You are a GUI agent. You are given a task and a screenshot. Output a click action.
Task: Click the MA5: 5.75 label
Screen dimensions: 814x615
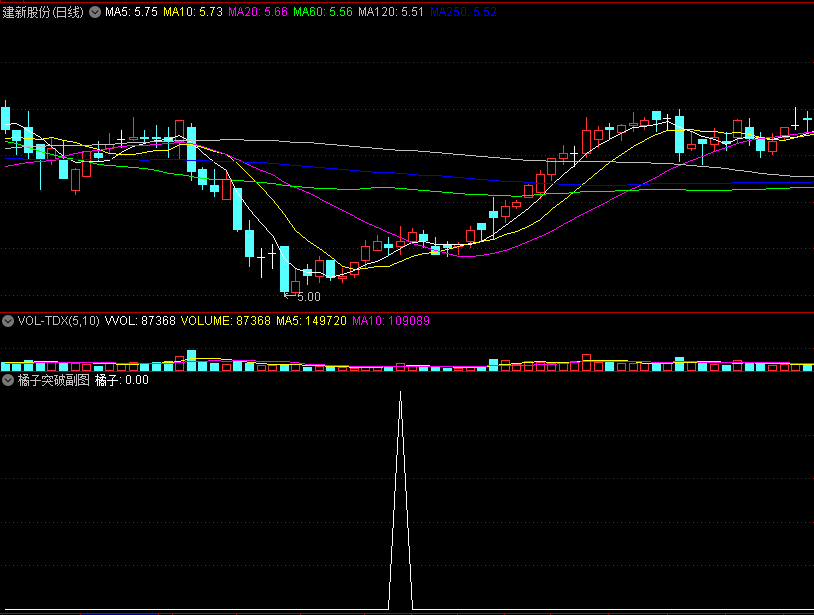[x=131, y=12]
